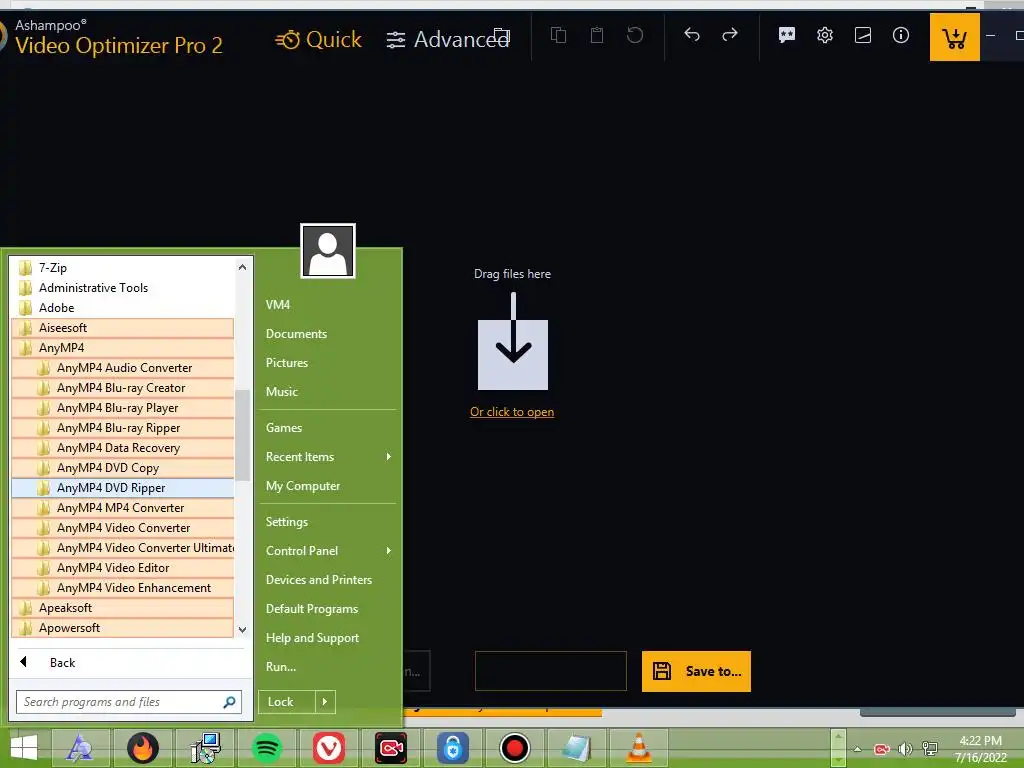
Task: Open AnyMP4 Audio Converter folder
Action: (x=123, y=368)
